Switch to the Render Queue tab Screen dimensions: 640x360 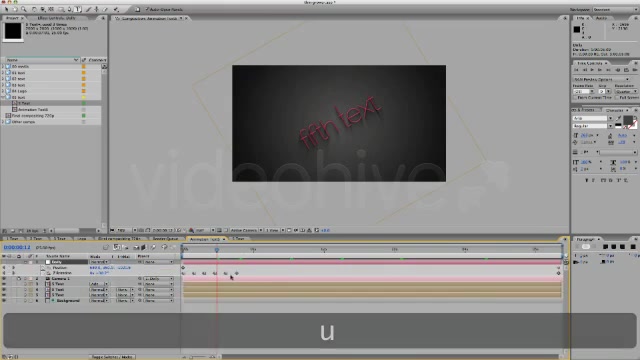click(165, 239)
